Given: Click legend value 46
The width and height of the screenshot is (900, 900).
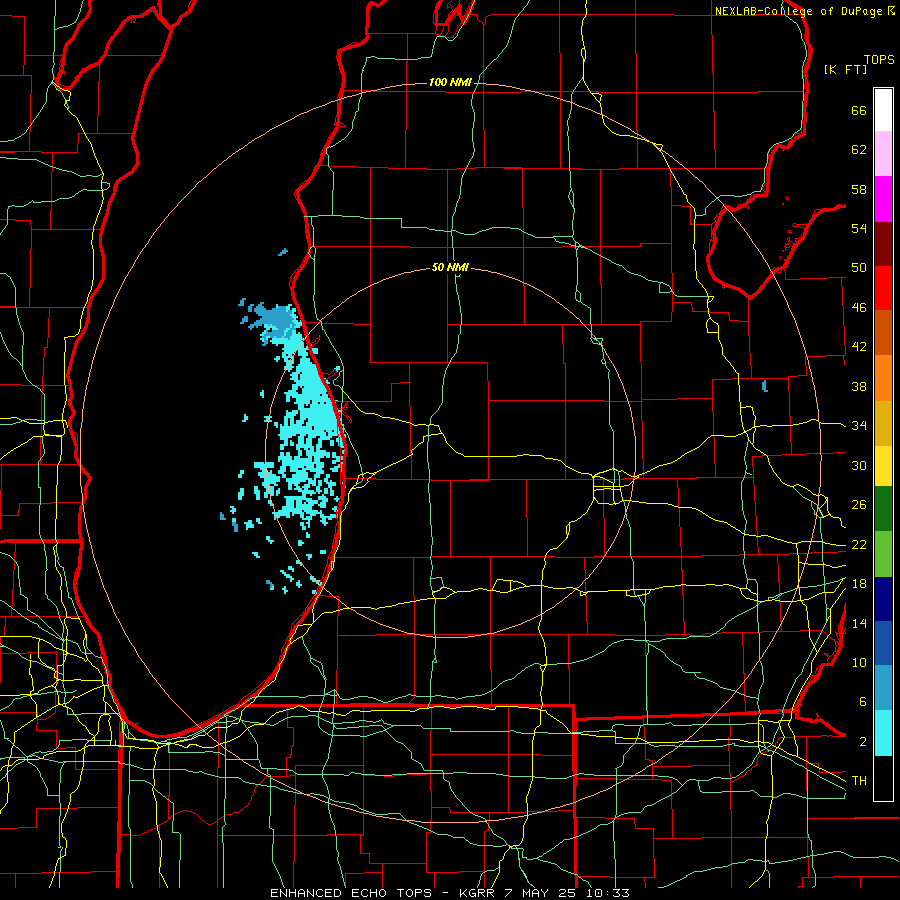Looking at the screenshot, I should pyautogui.click(x=859, y=308).
